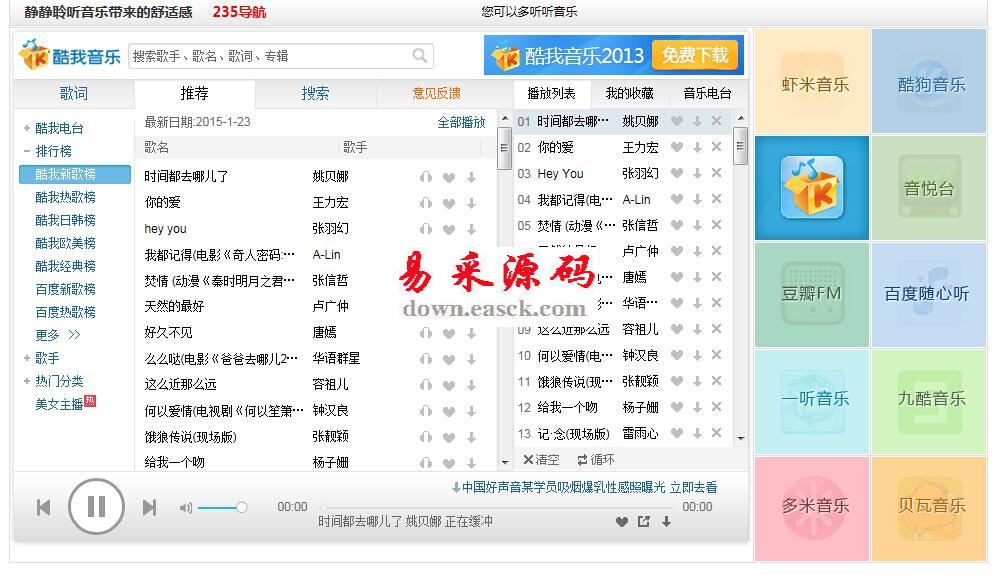Share the current song from the player bar
The height and width of the screenshot is (575, 997).
[643, 521]
